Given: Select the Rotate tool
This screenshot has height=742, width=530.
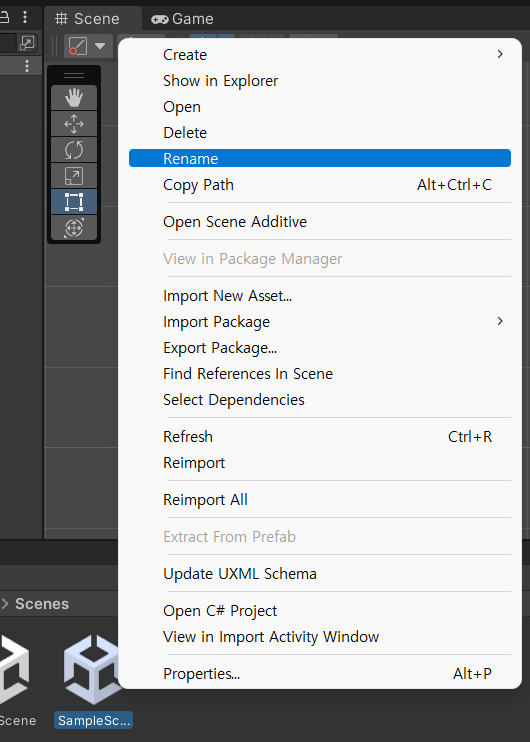Looking at the screenshot, I should [x=74, y=150].
